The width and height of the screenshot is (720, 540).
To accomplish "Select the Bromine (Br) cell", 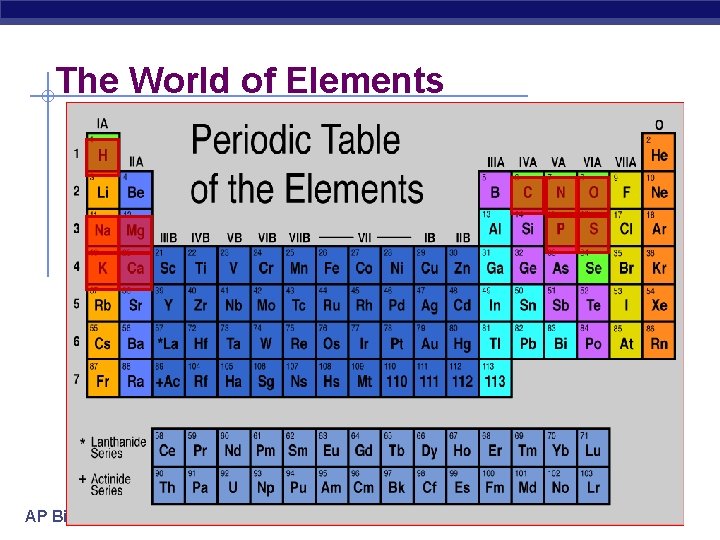I will pos(626,266).
